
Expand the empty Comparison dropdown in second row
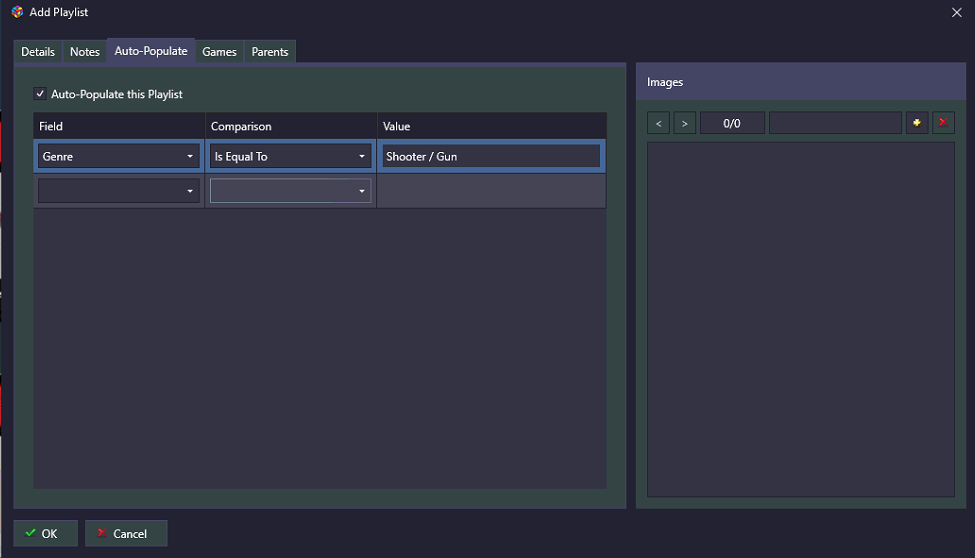[x=290, y=191]
